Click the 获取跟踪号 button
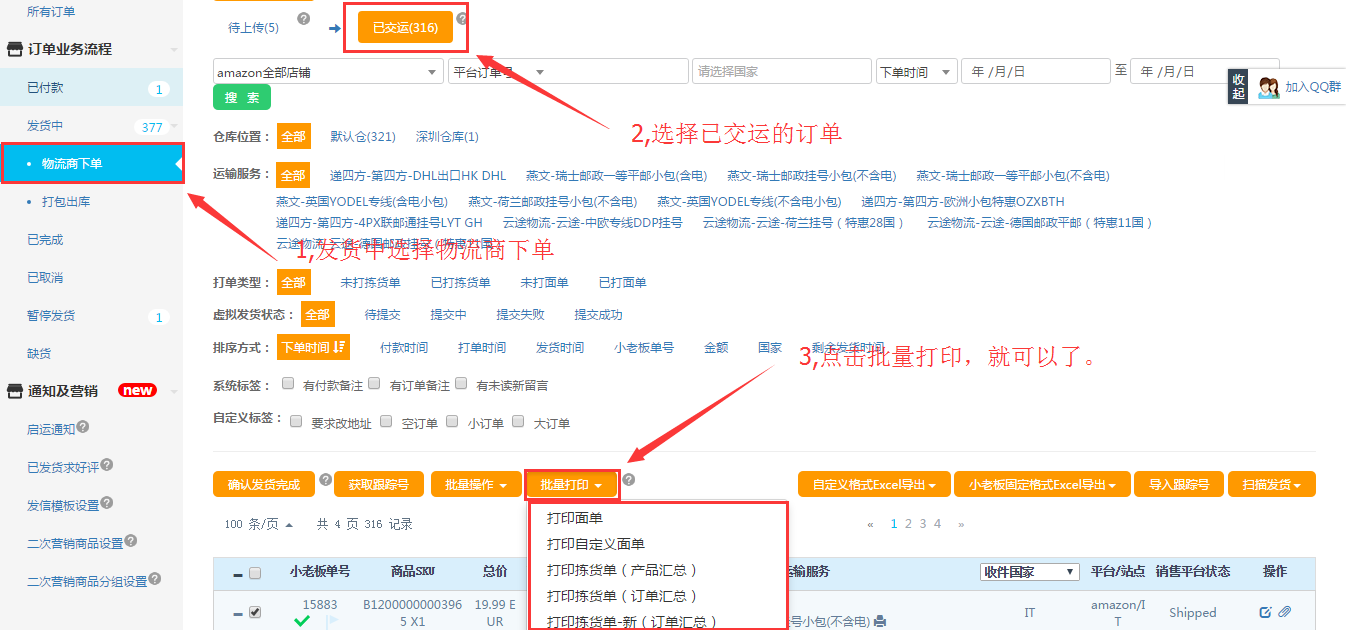The height and width of the screenshot is (630, 1346). pyautogui.click(x=379, y=485)
